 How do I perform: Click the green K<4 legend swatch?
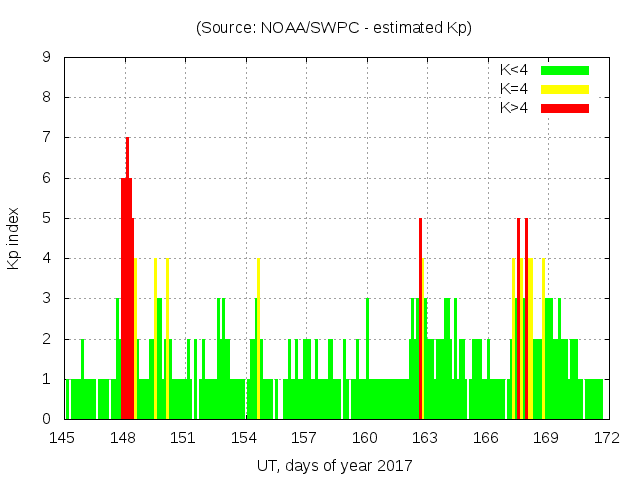(x=565, y=70)
